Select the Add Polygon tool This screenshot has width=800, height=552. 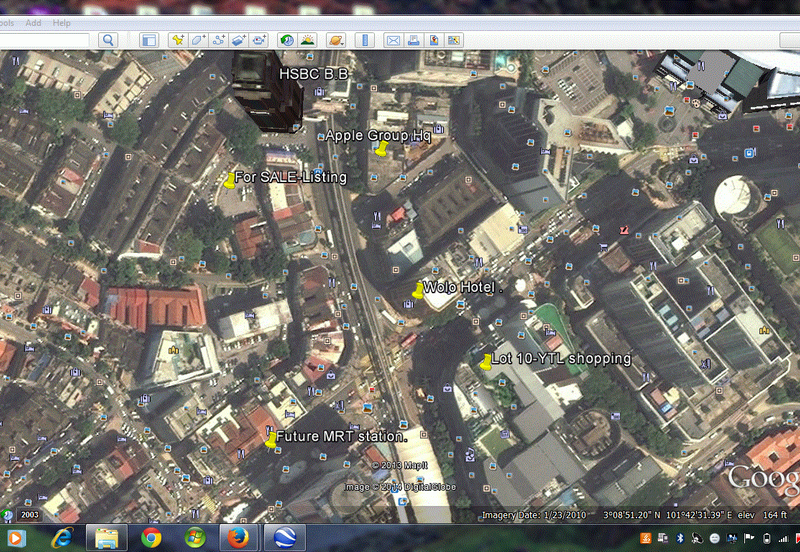pos(198,40)
